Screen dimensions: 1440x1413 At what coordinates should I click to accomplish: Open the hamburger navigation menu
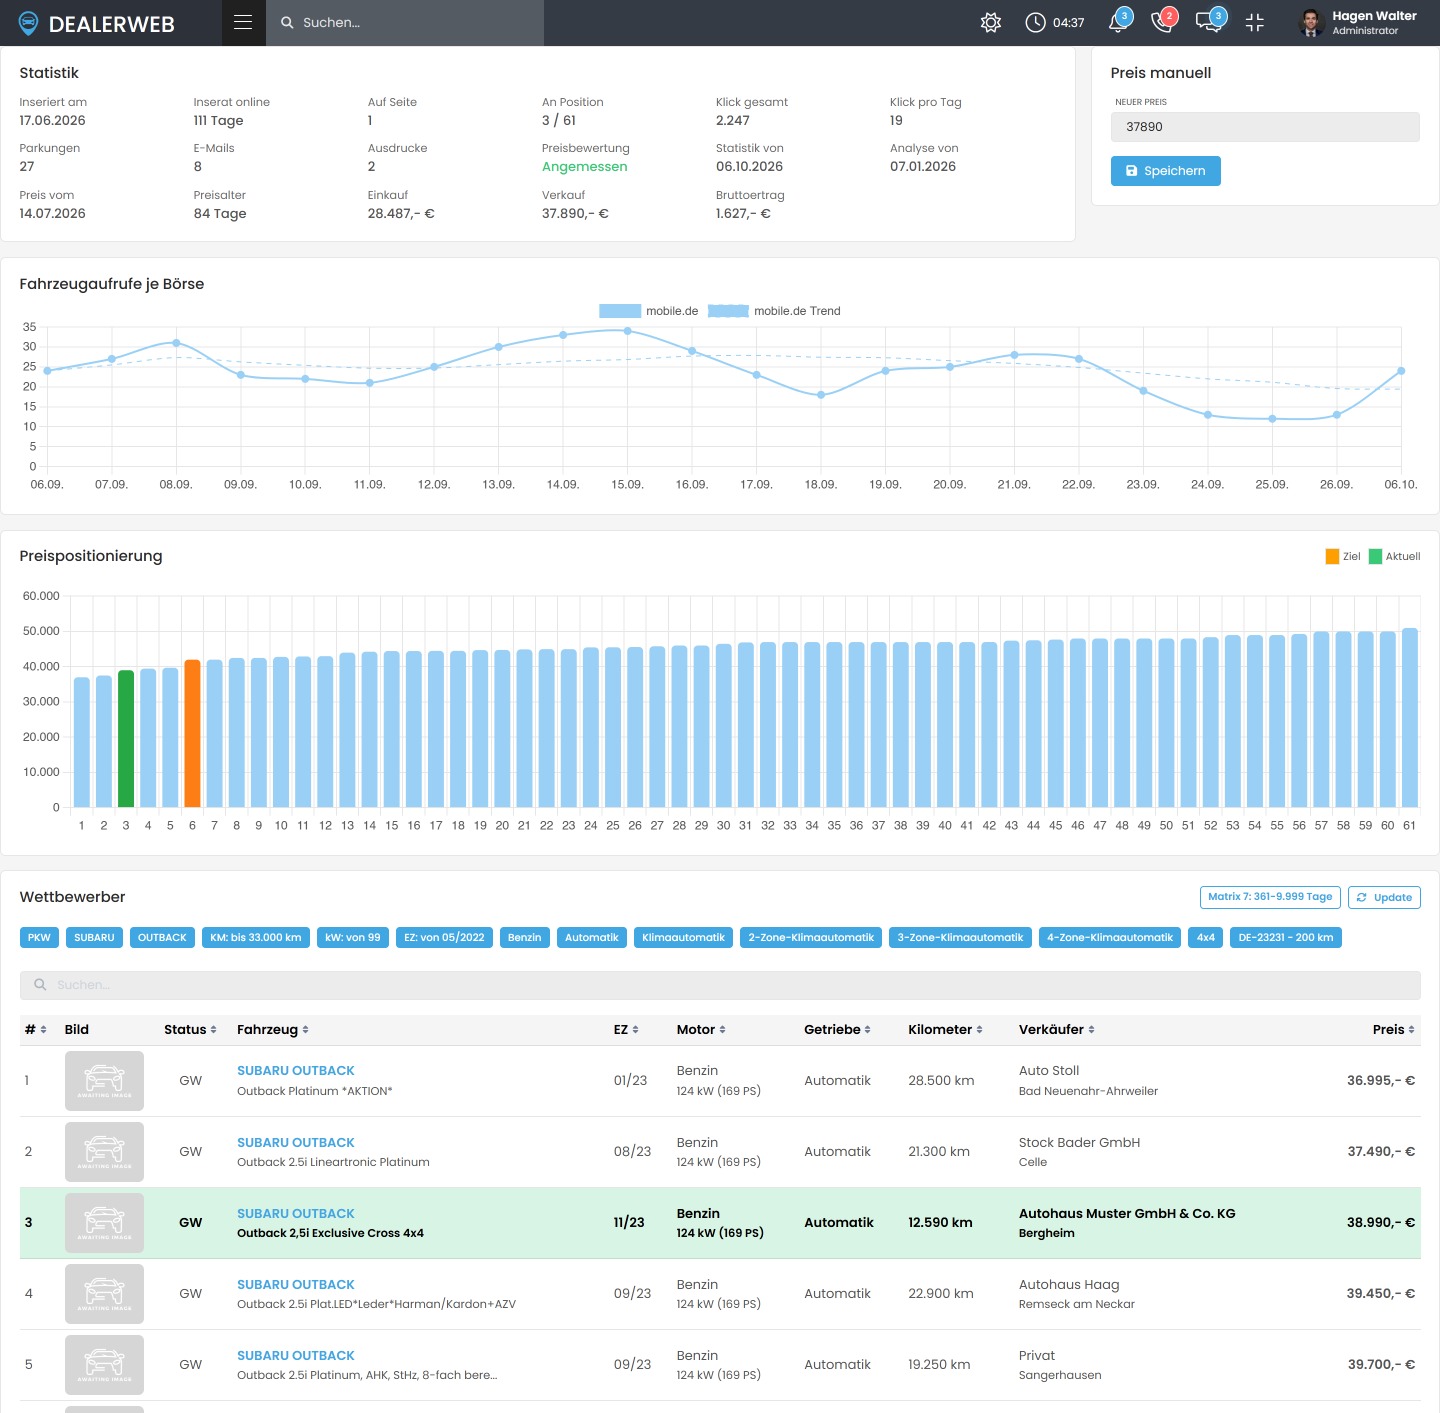243,22
